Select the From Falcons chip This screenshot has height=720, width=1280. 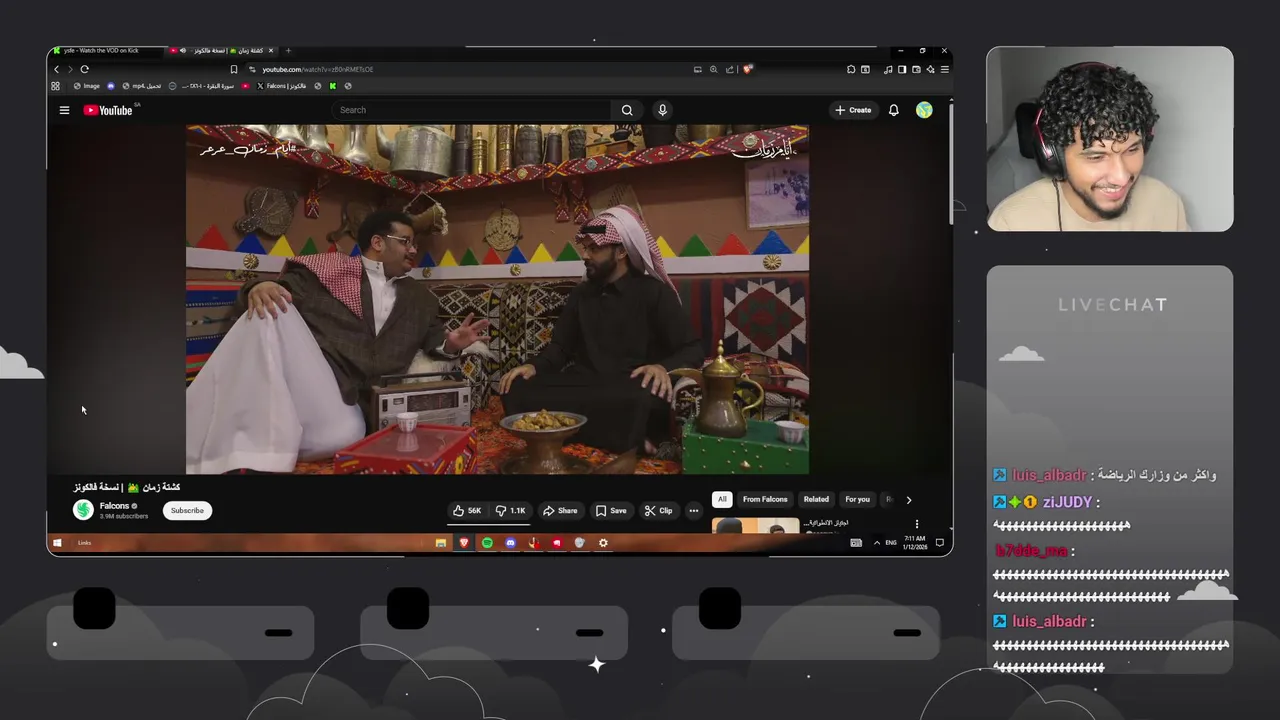click(765, 499)
